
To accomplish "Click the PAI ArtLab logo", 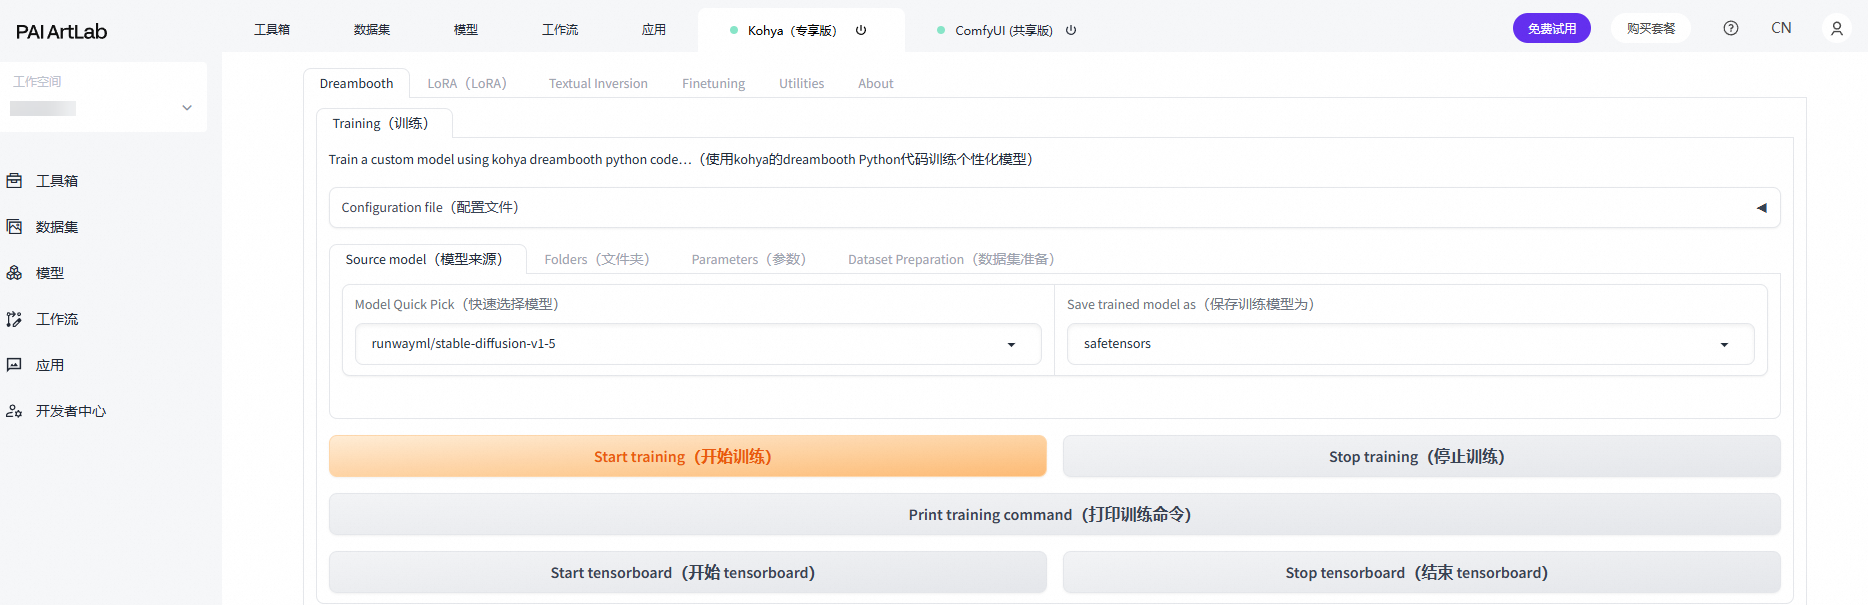I will pos(61,32).
